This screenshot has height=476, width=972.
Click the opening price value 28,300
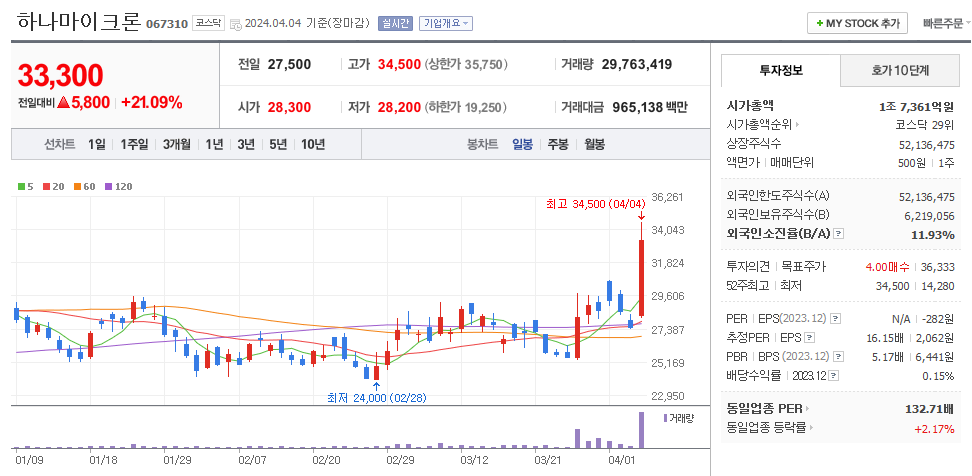(289, 107)
